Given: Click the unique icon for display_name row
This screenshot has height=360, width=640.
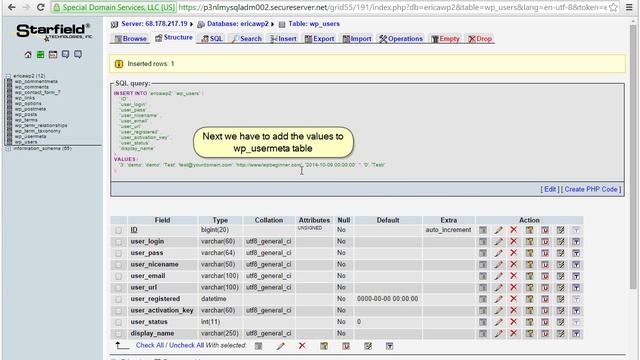Looking at the screenshot, I should click(545, 333).
